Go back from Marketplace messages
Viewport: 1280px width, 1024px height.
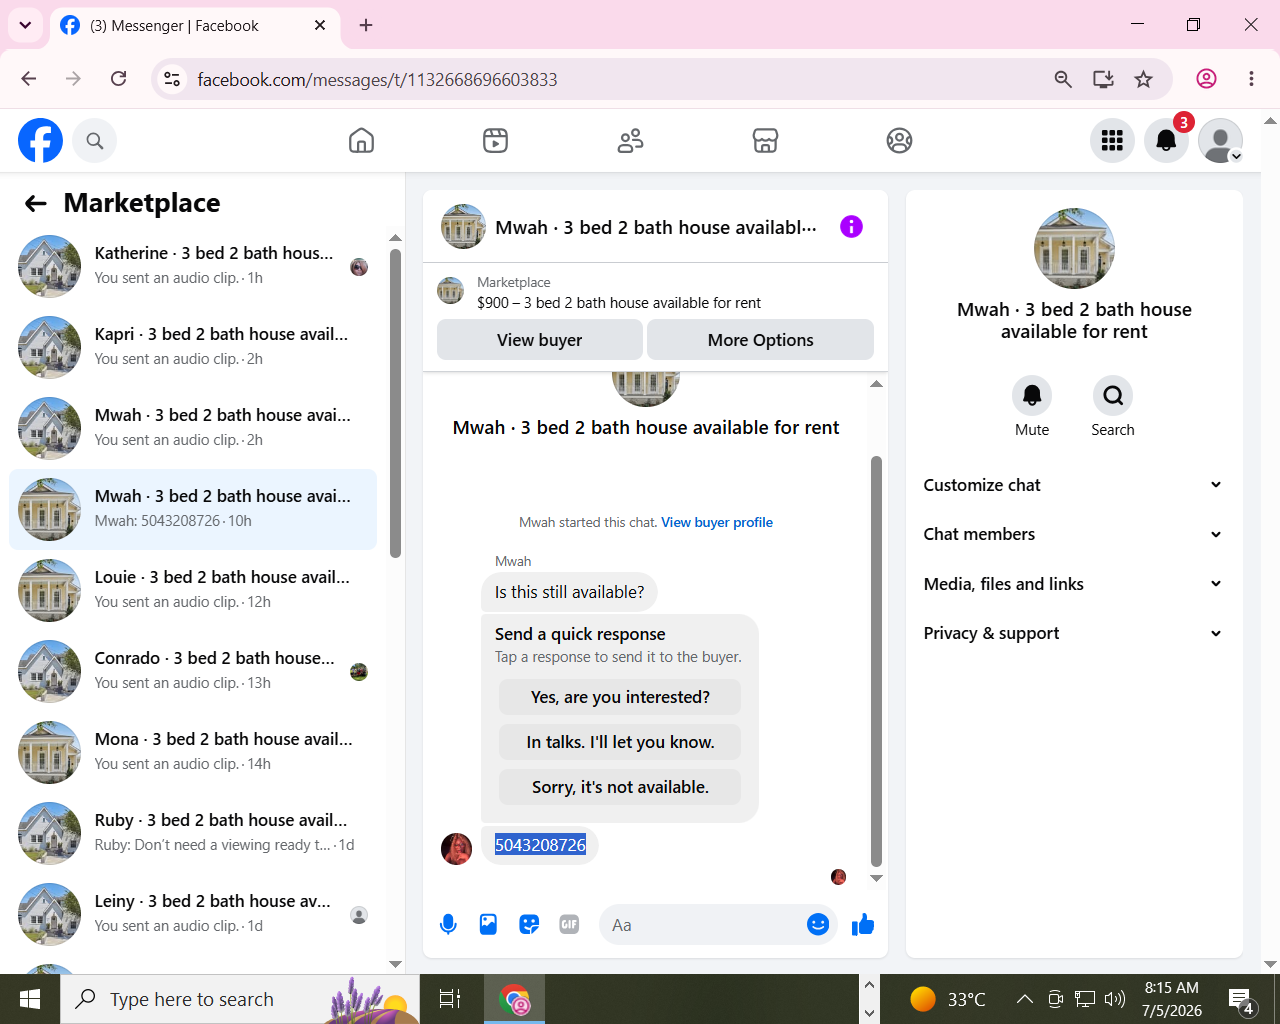click(x=36, y=204)
